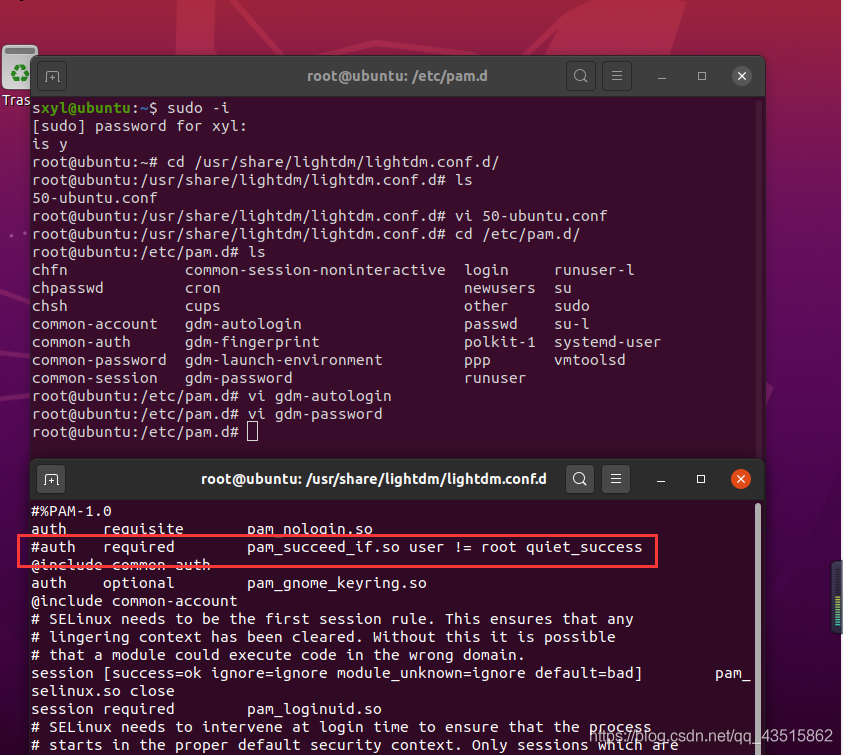The width and height of the screenshot is (843, 755).
Task: Open new tab in /etc/pam.d terminal
Action: (52, 76)
